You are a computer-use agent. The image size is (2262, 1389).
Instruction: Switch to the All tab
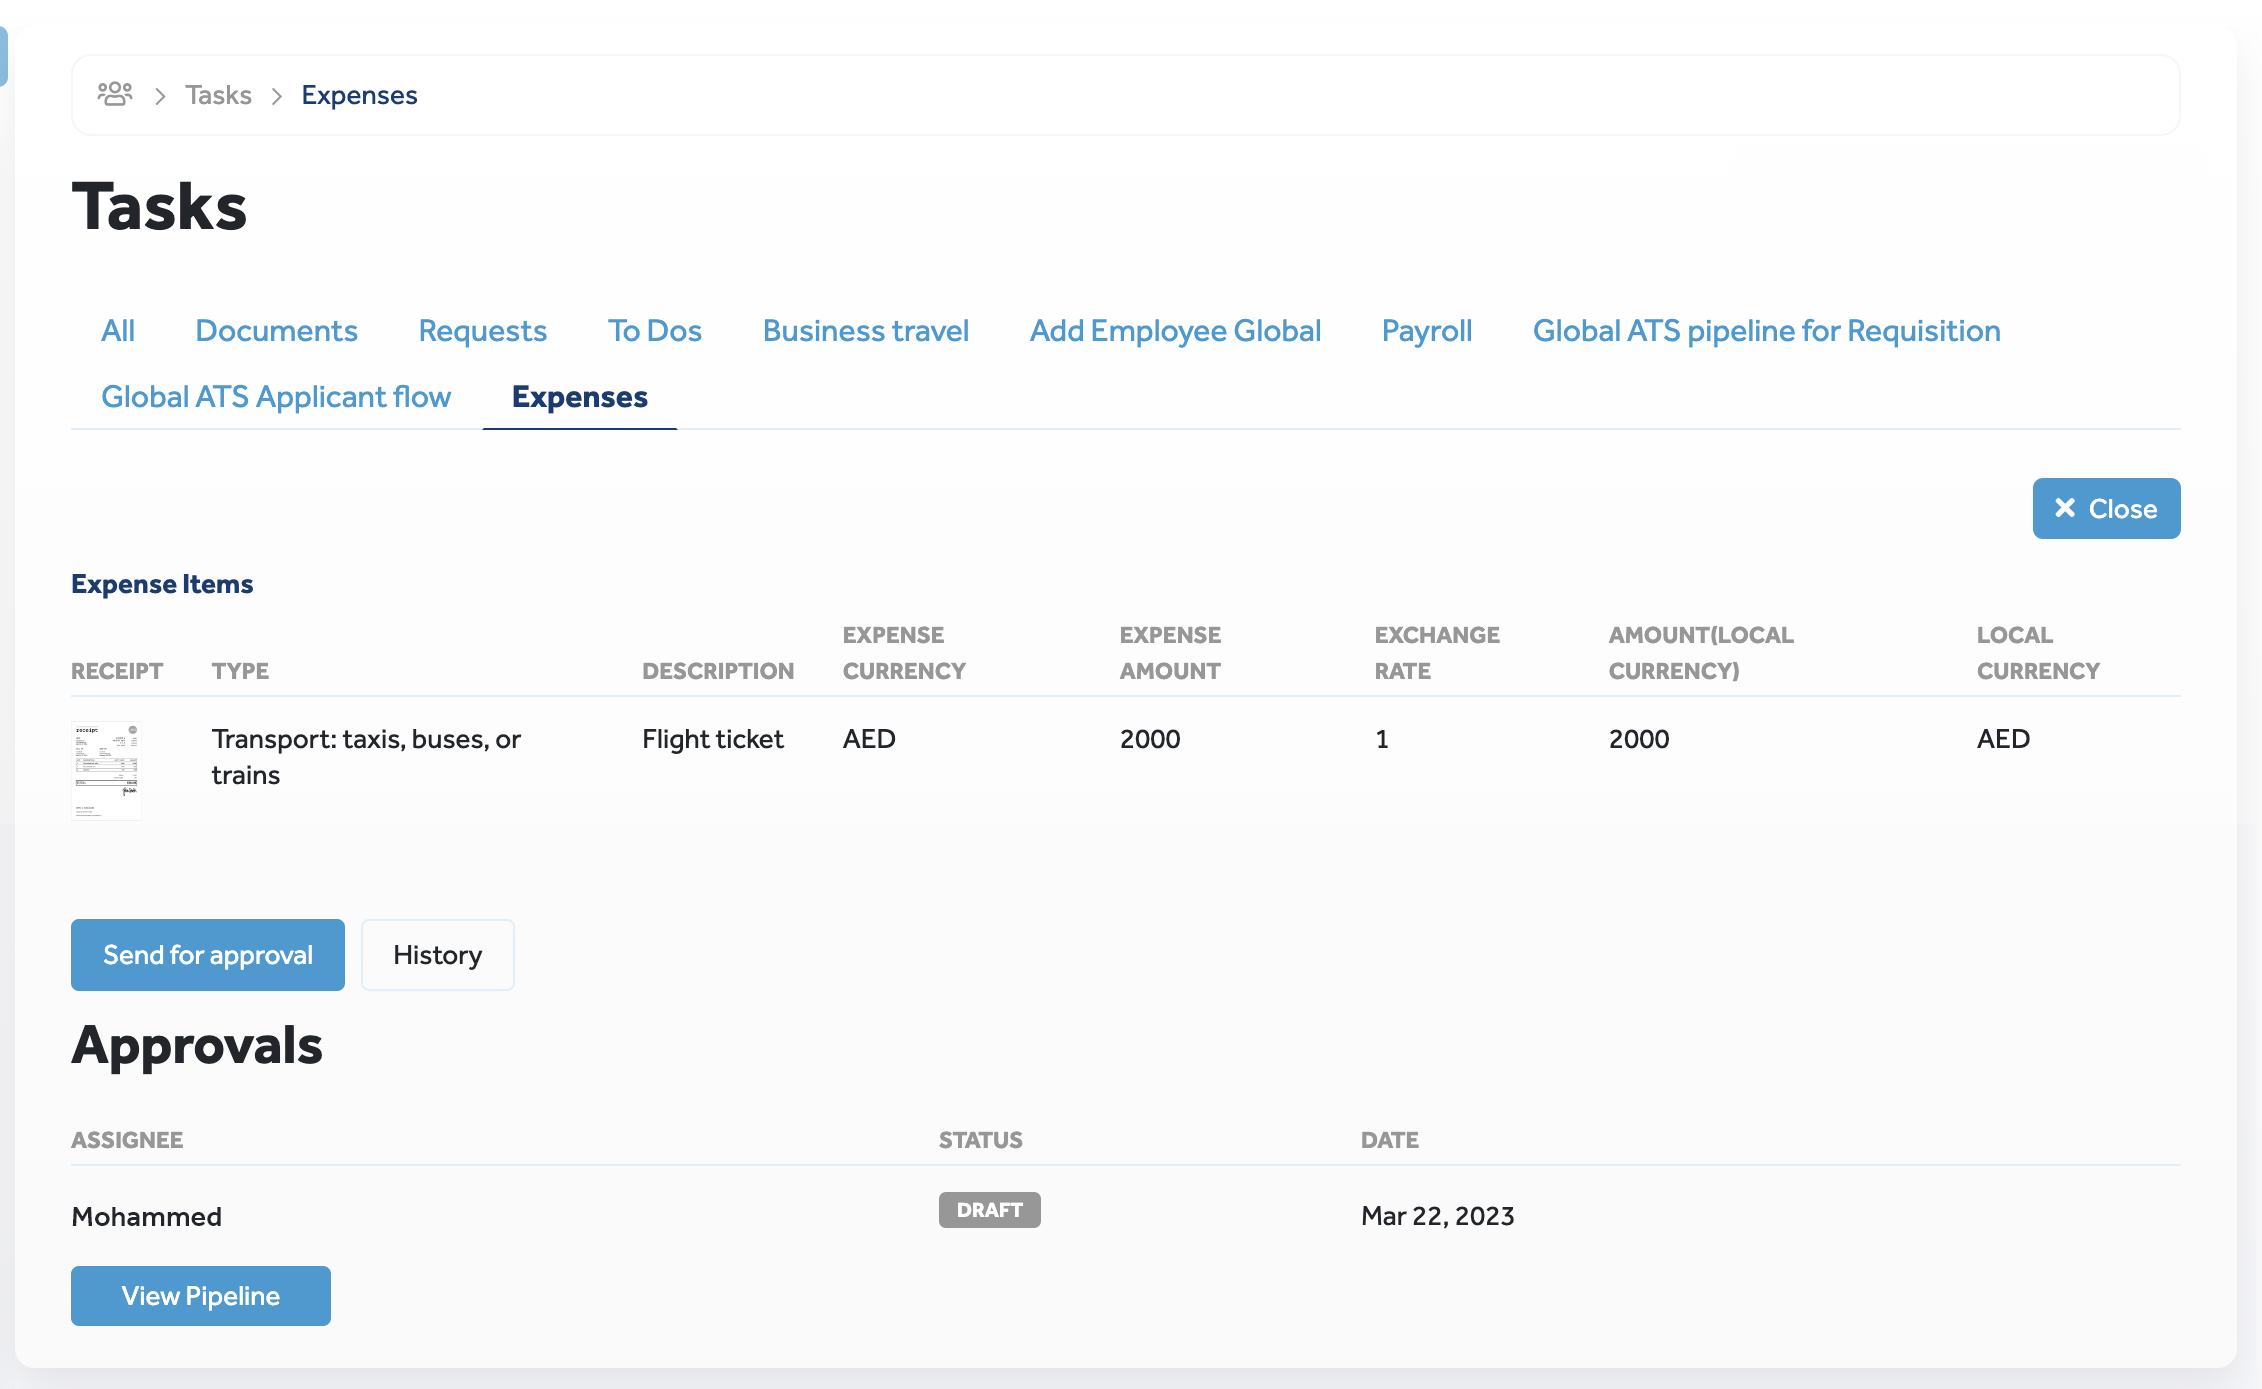pyautogui.click(x=118, y=331)
